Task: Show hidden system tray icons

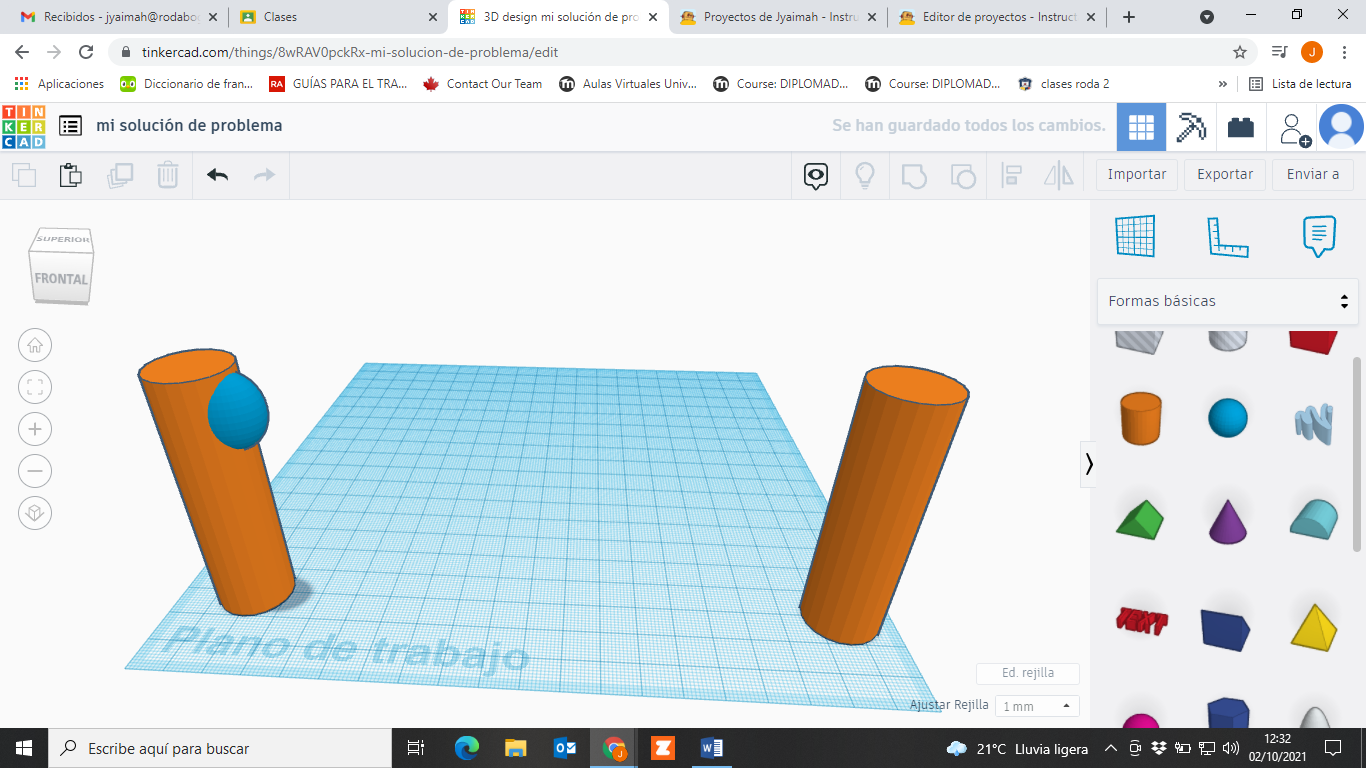Action: (x=1110, y=748)
